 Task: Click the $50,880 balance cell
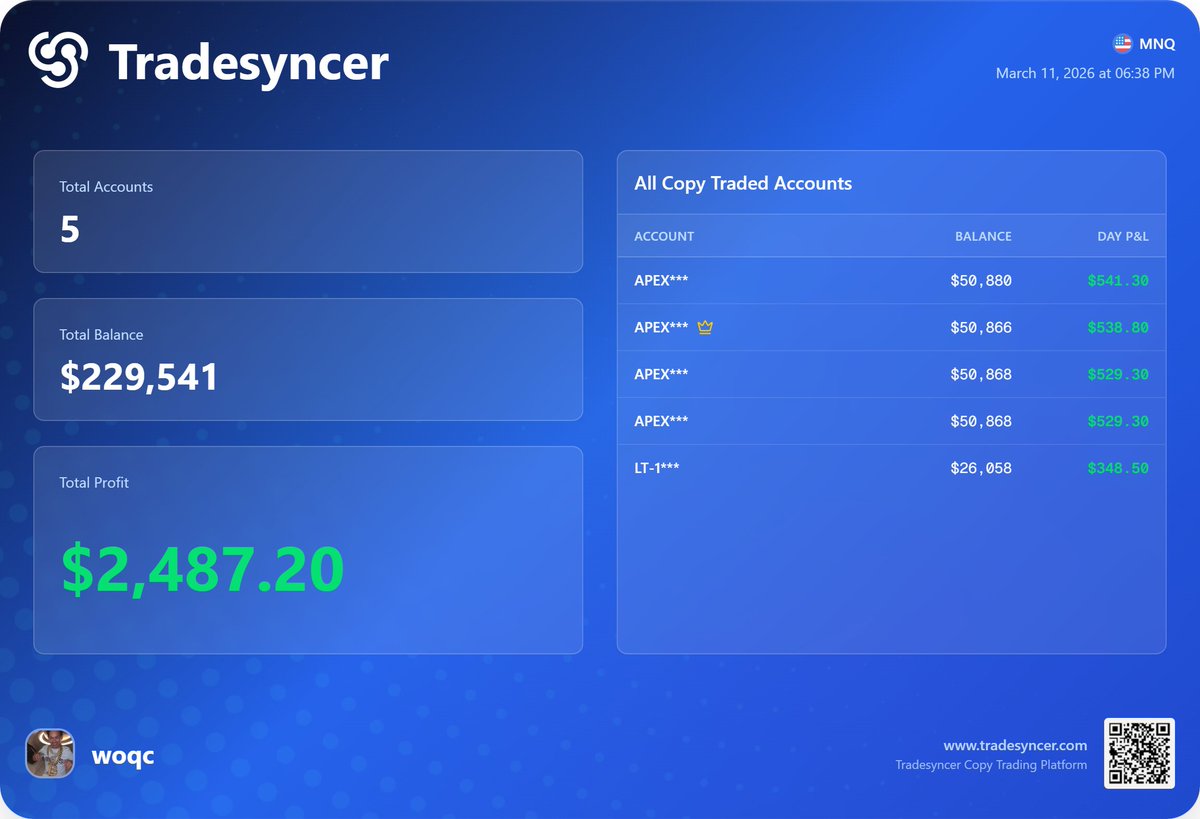[981, 281]
